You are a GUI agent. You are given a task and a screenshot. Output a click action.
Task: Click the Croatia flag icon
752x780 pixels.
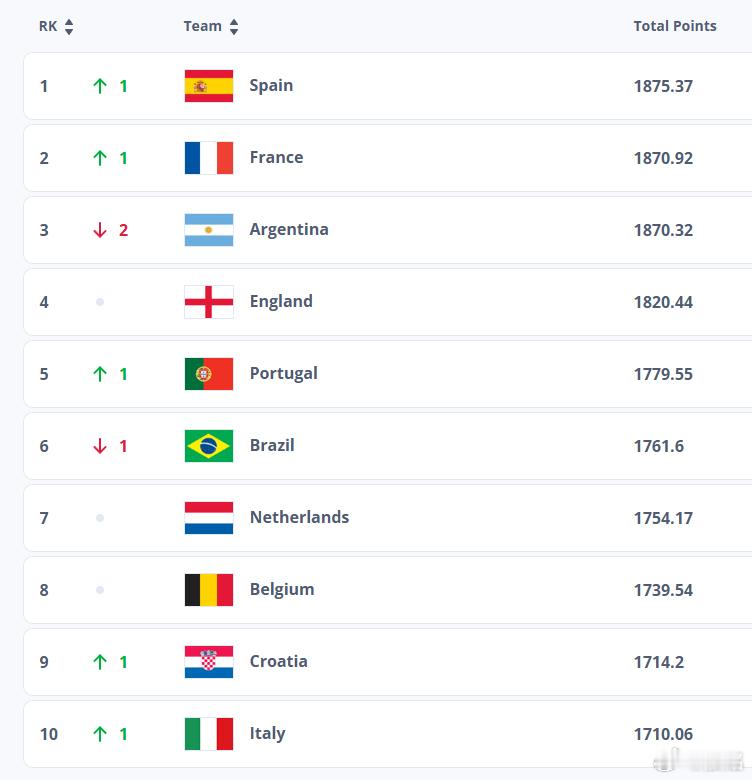pyautogui.click(x=209, y=662)
